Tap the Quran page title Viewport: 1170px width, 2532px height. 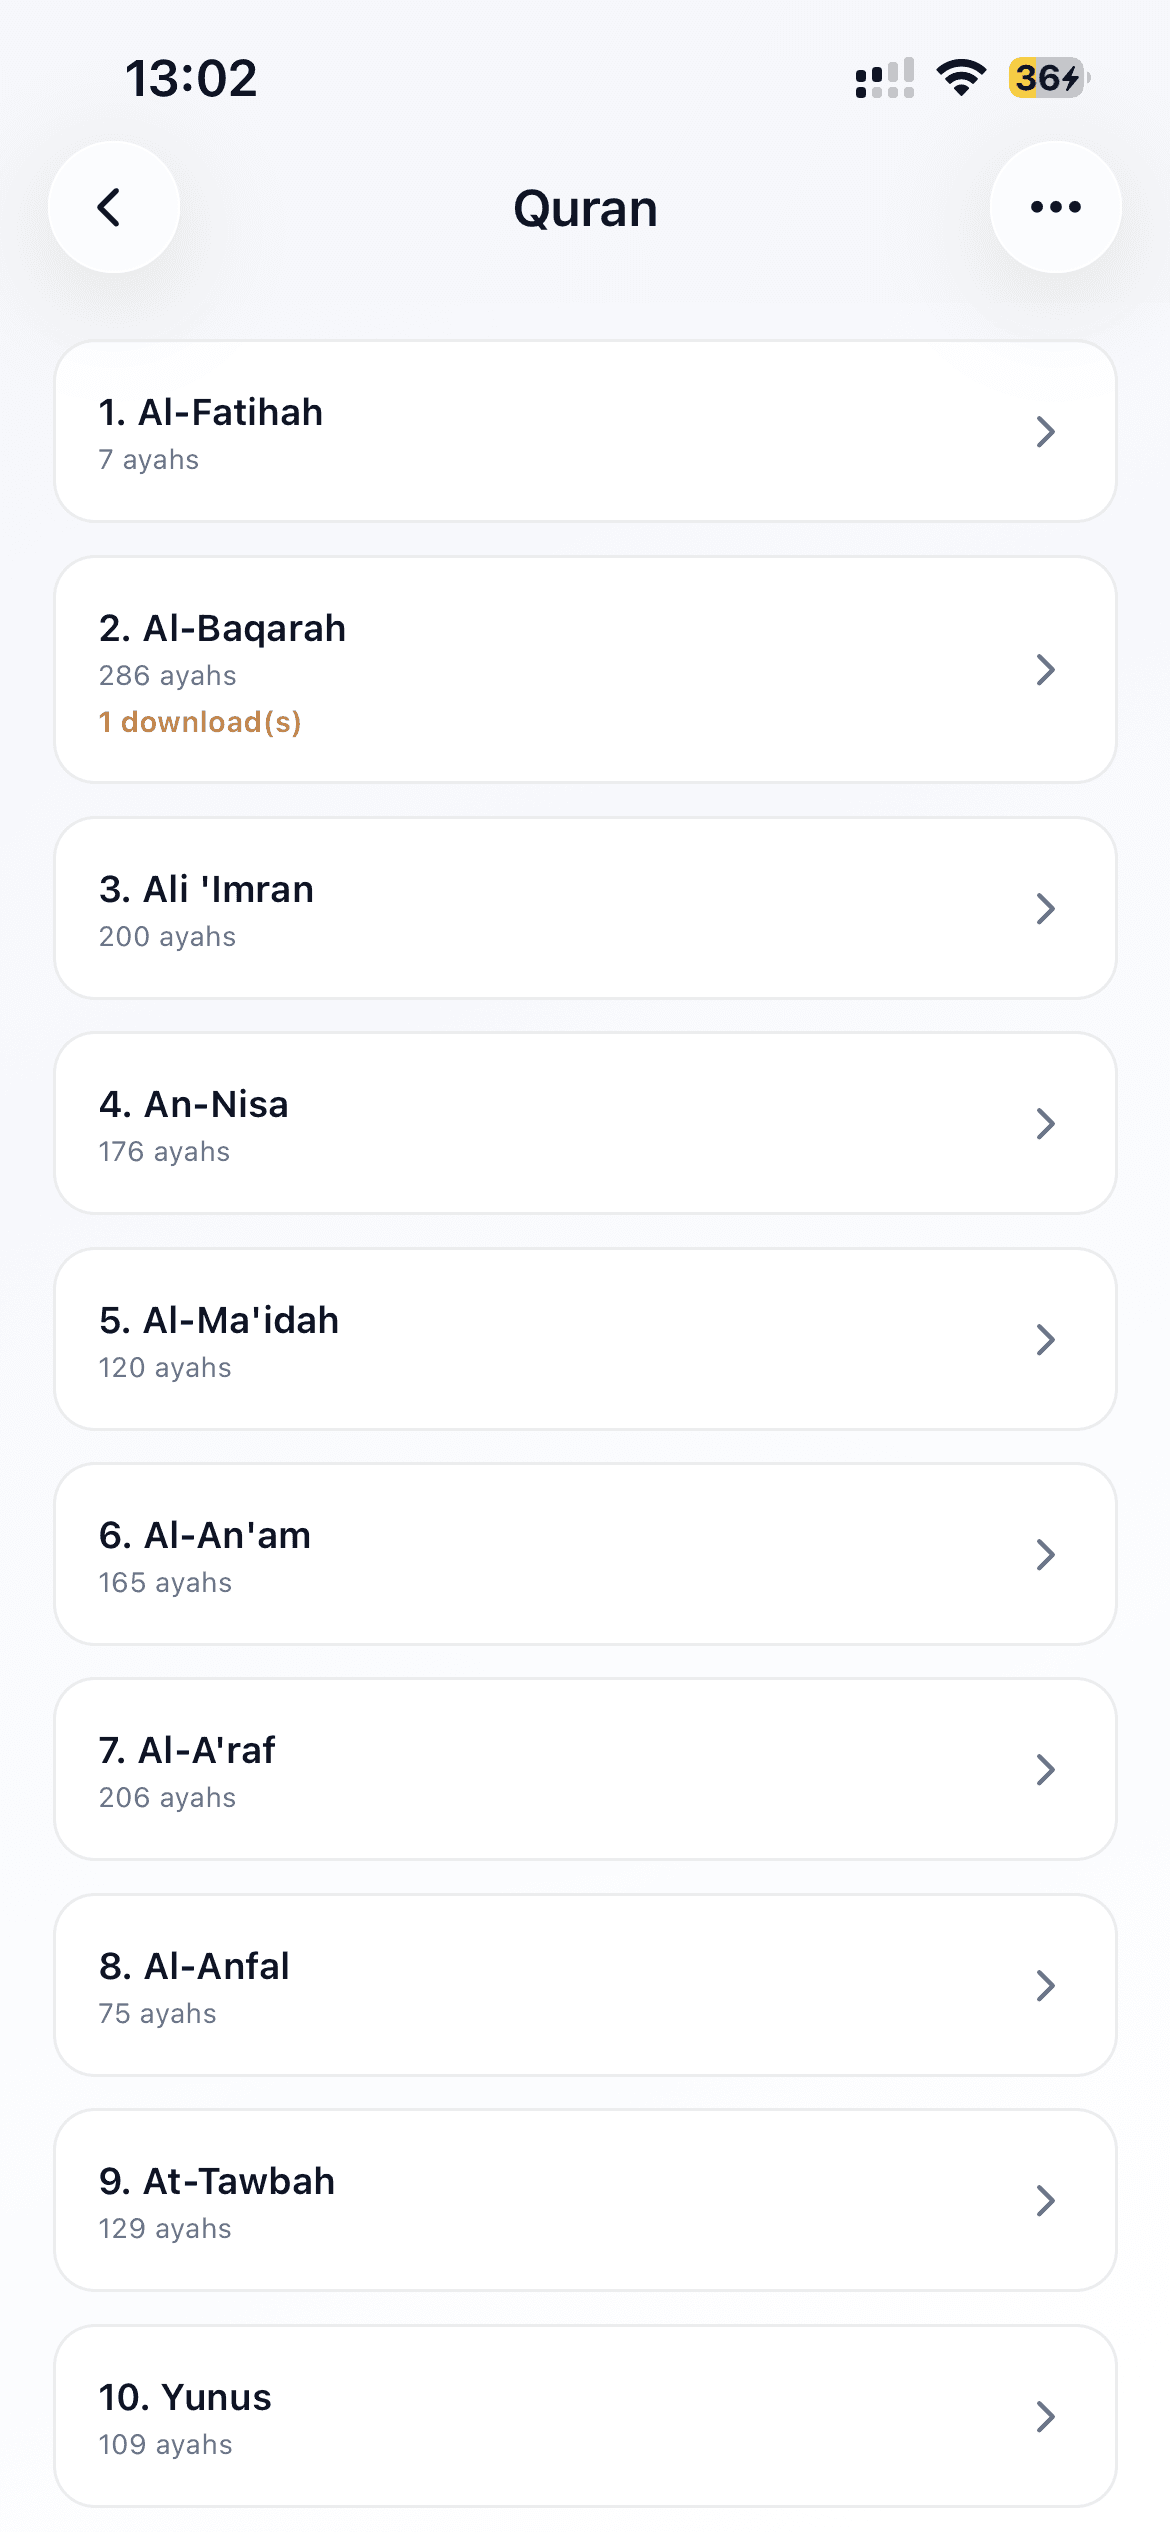pyautogui.click(x=585, y=209)
